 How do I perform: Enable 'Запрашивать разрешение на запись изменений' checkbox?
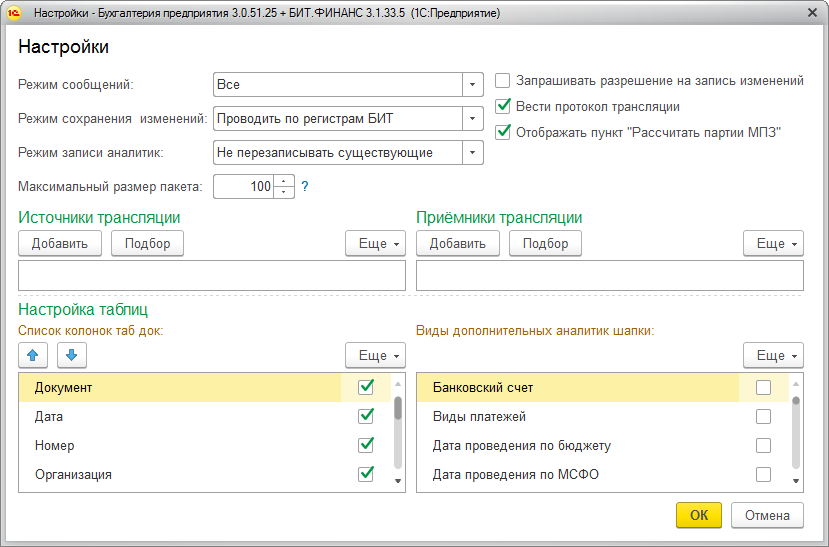(x=503, y=81)
